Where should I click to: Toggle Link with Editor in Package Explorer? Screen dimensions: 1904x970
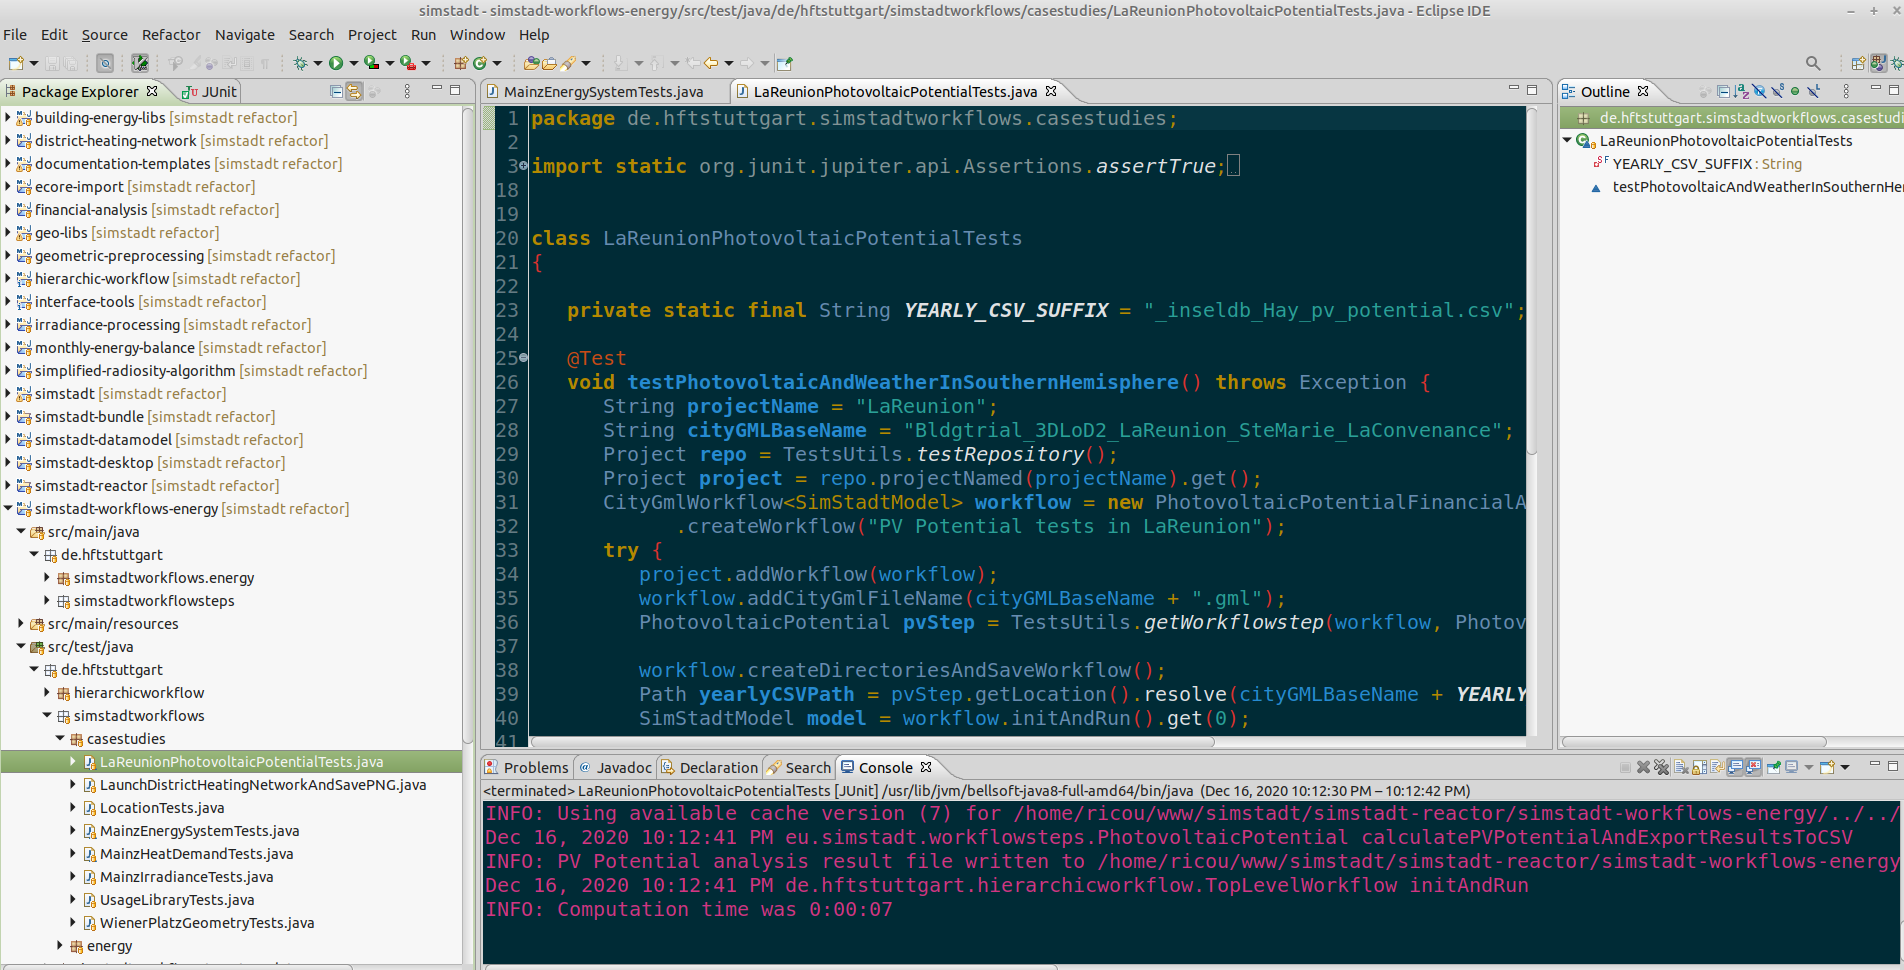(x=354, y=91)
